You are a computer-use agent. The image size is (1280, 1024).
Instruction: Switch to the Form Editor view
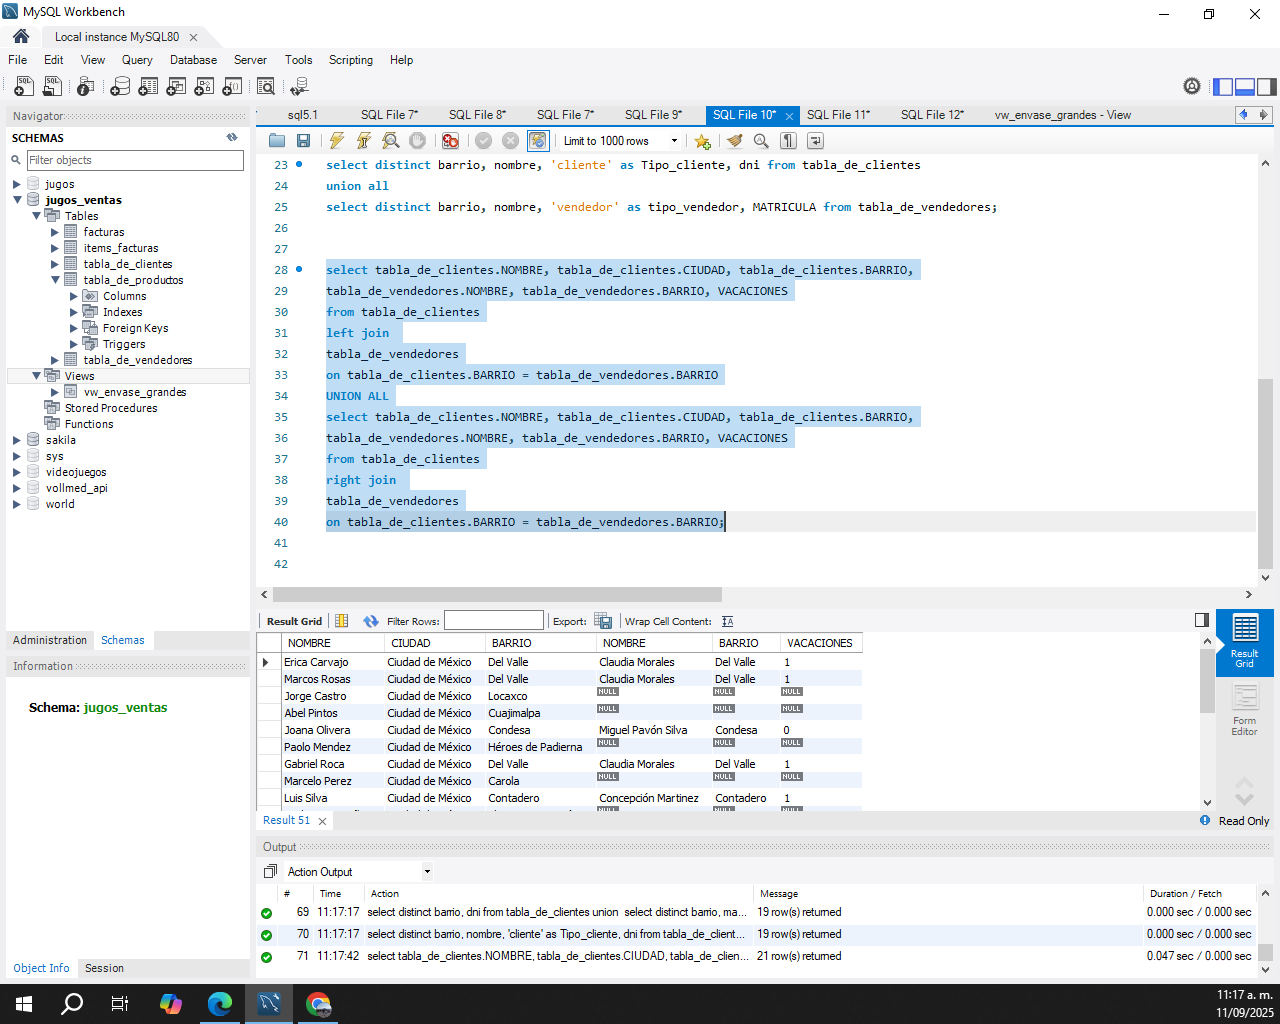(1244, 711)
